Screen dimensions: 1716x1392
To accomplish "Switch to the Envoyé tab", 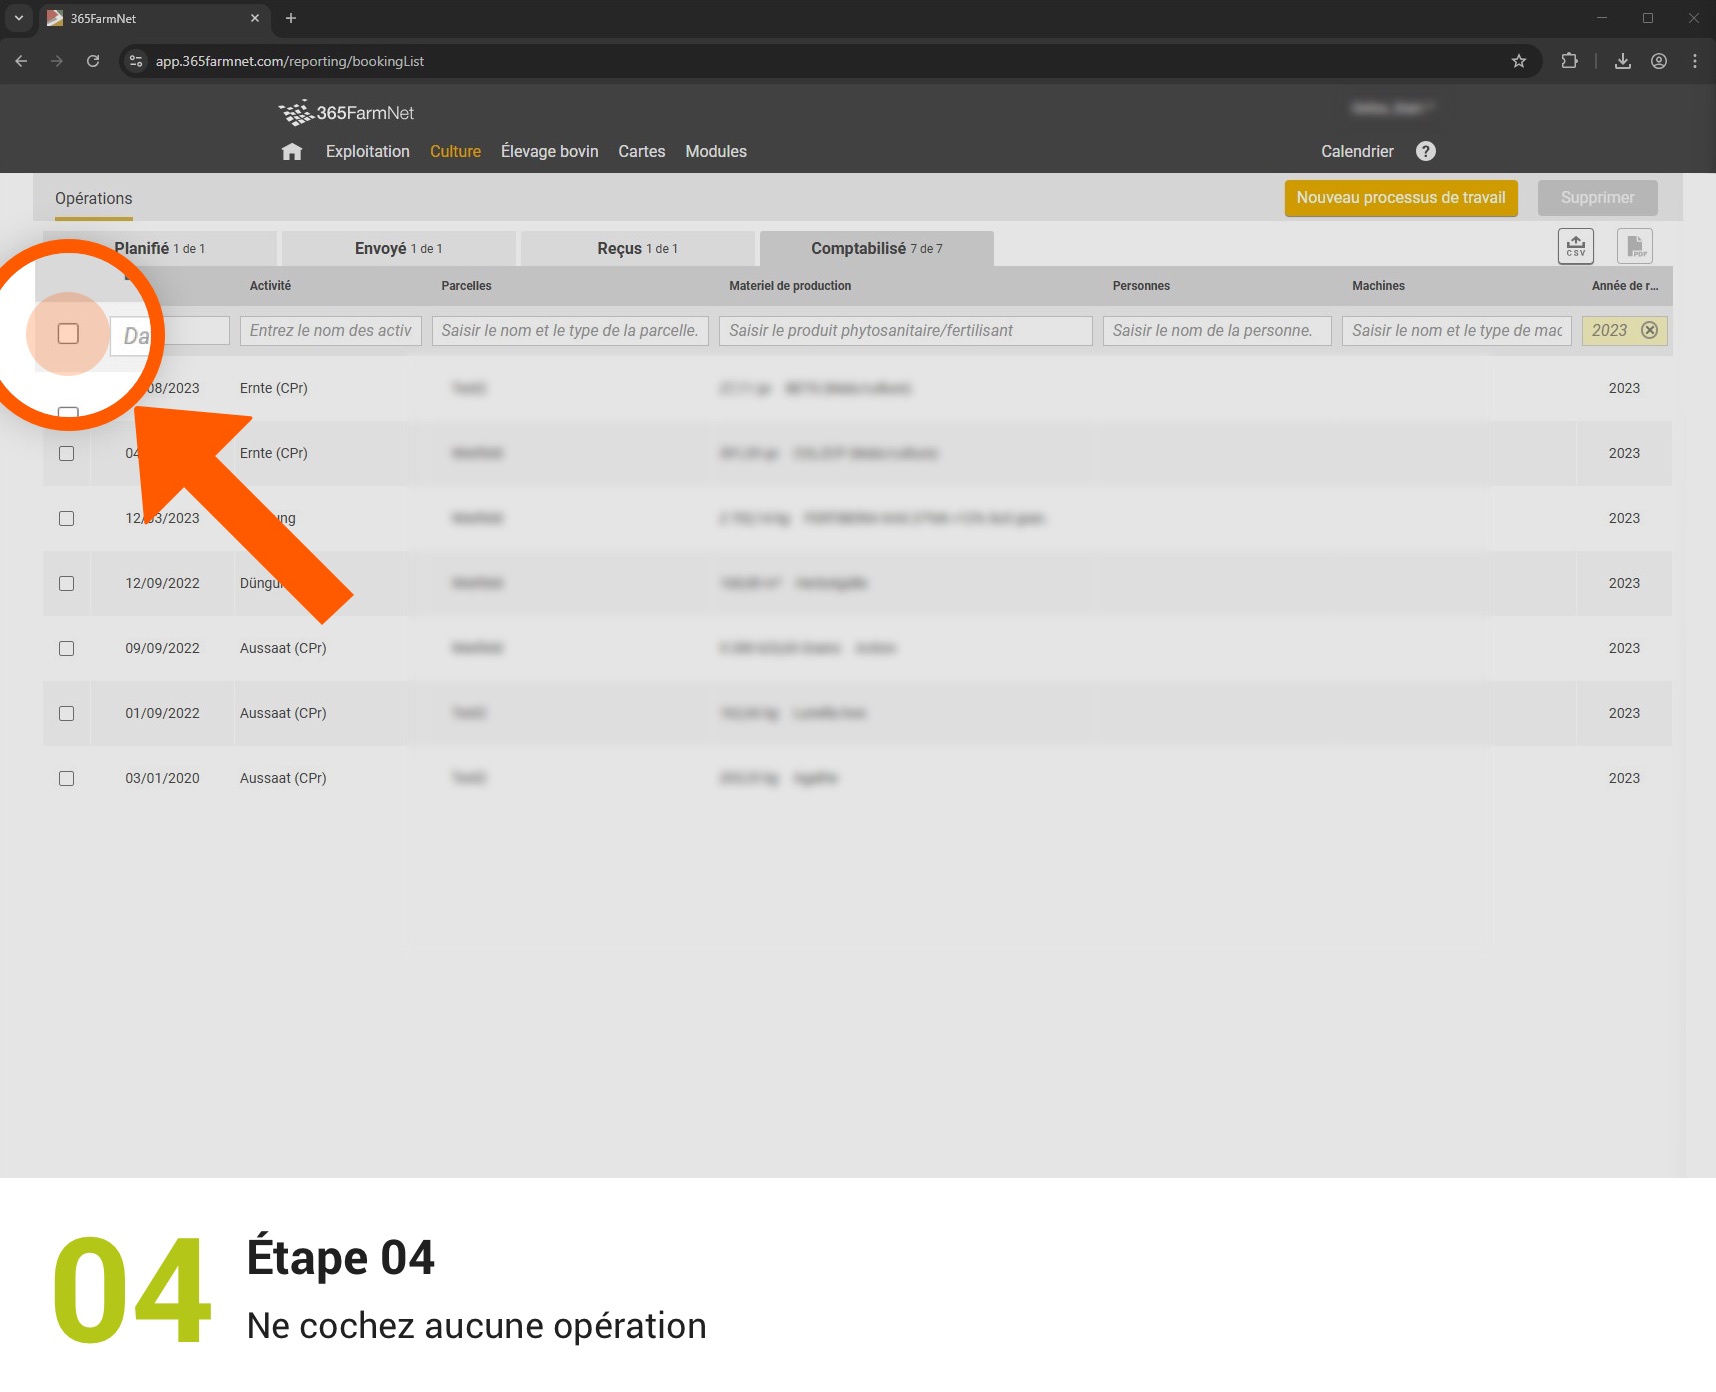I will (398, 249).
